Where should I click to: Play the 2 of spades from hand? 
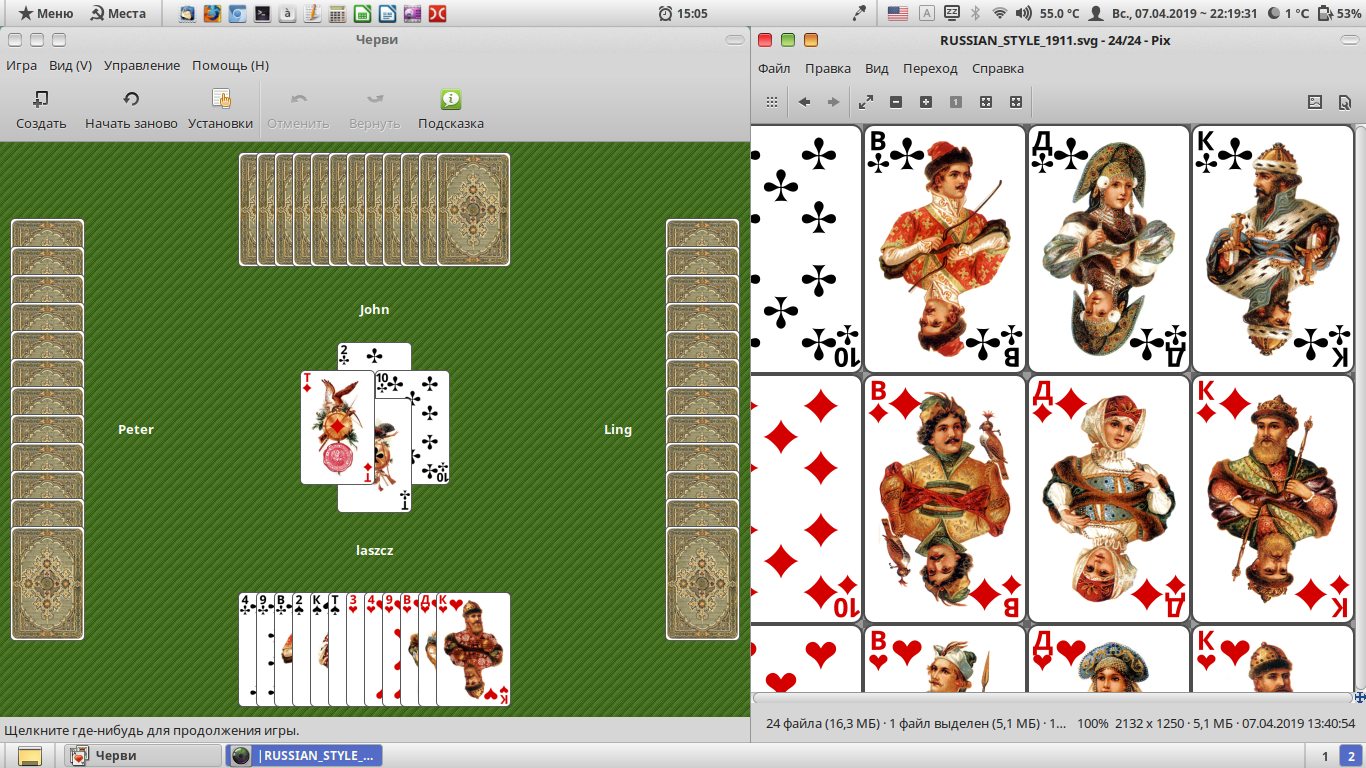point(301,649)
